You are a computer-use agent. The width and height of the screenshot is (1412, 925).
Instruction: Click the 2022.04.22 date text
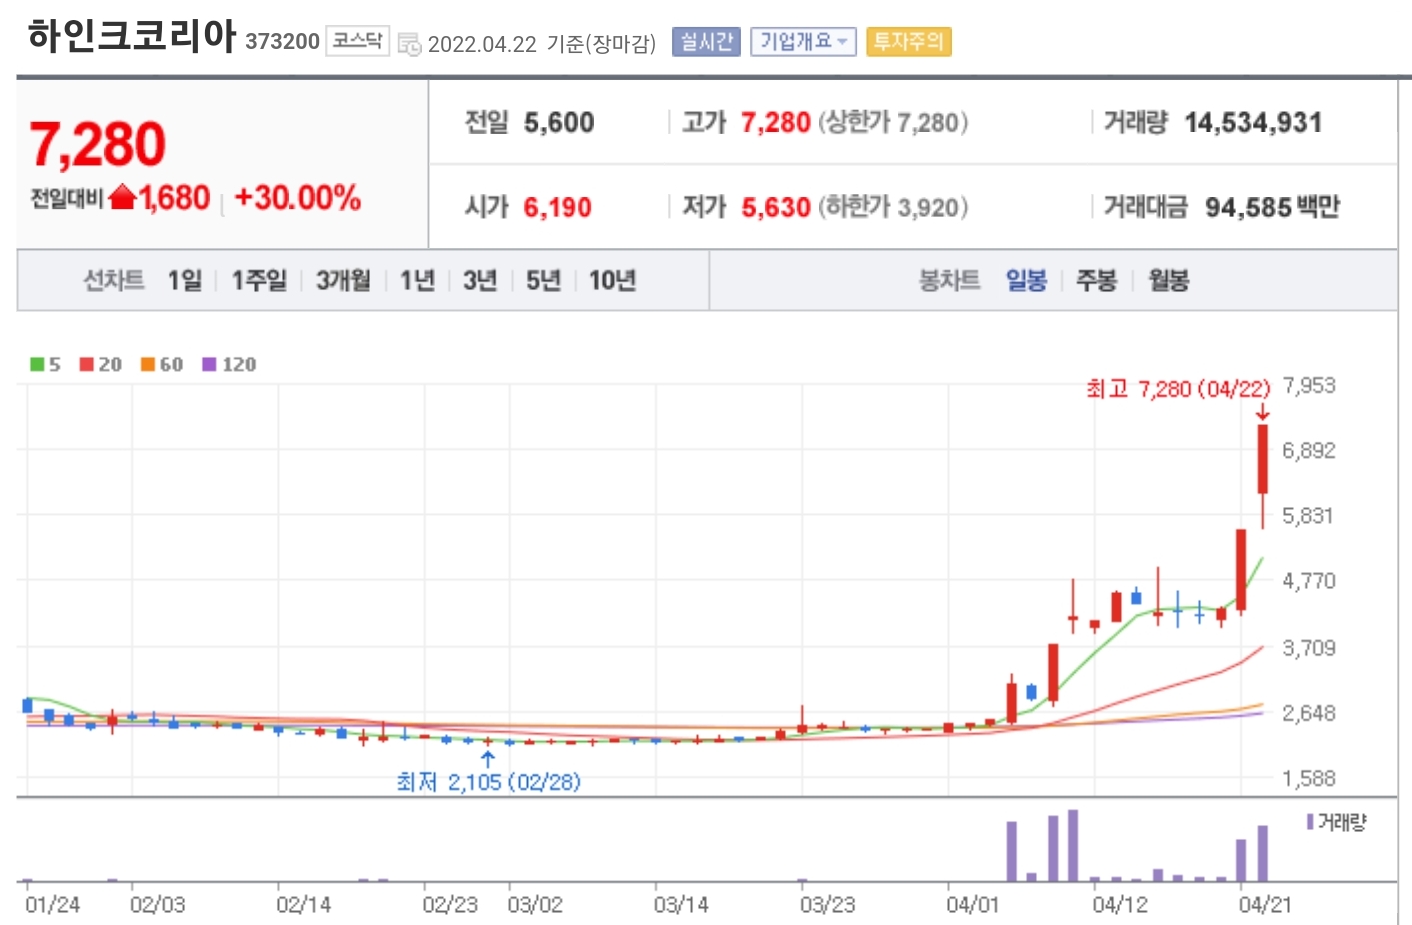[x=482, y=45]
